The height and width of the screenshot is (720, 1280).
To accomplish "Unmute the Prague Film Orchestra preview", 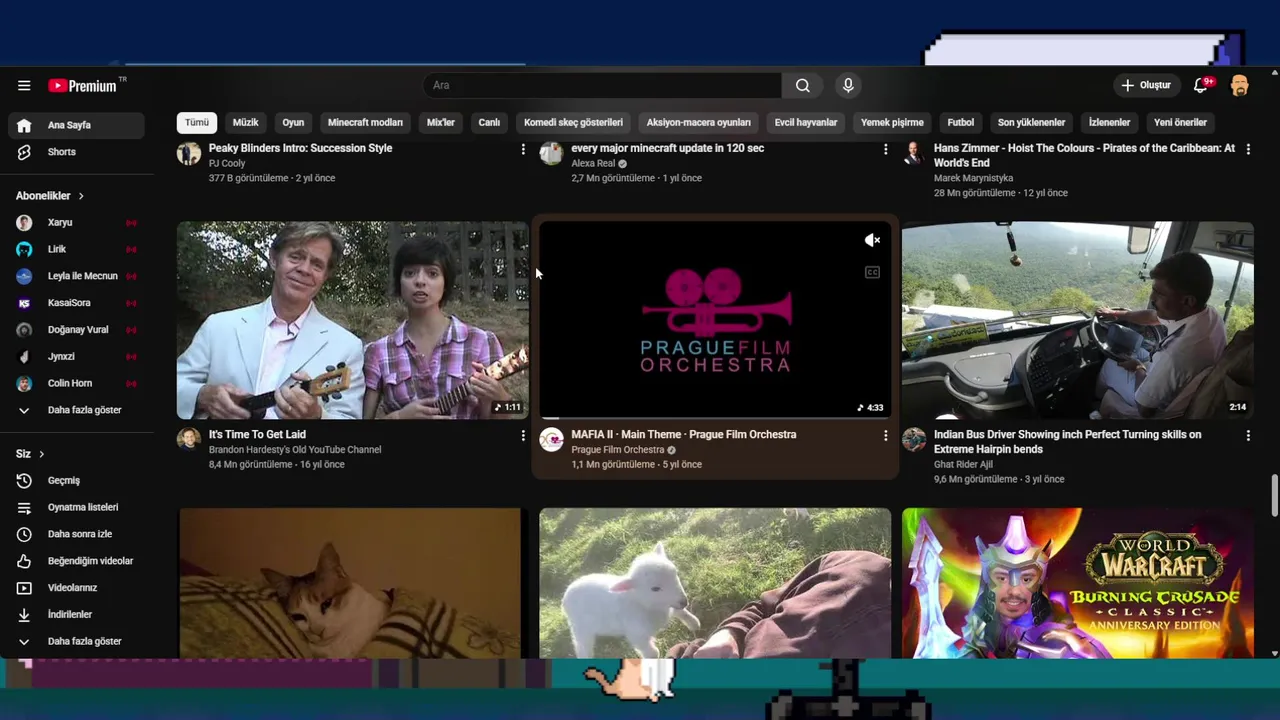I will (x=872, y=241).
